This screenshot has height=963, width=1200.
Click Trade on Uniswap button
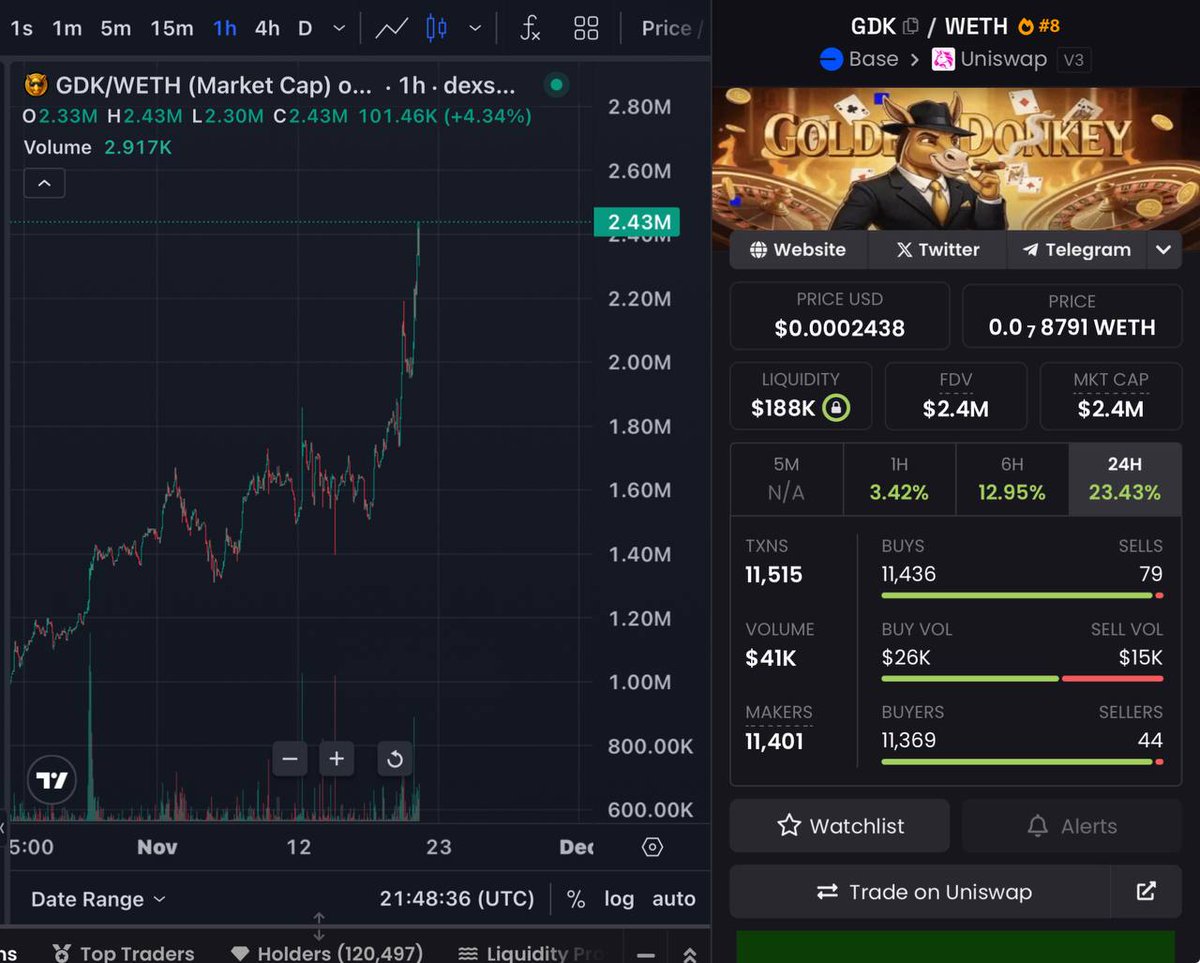point(920,892)
